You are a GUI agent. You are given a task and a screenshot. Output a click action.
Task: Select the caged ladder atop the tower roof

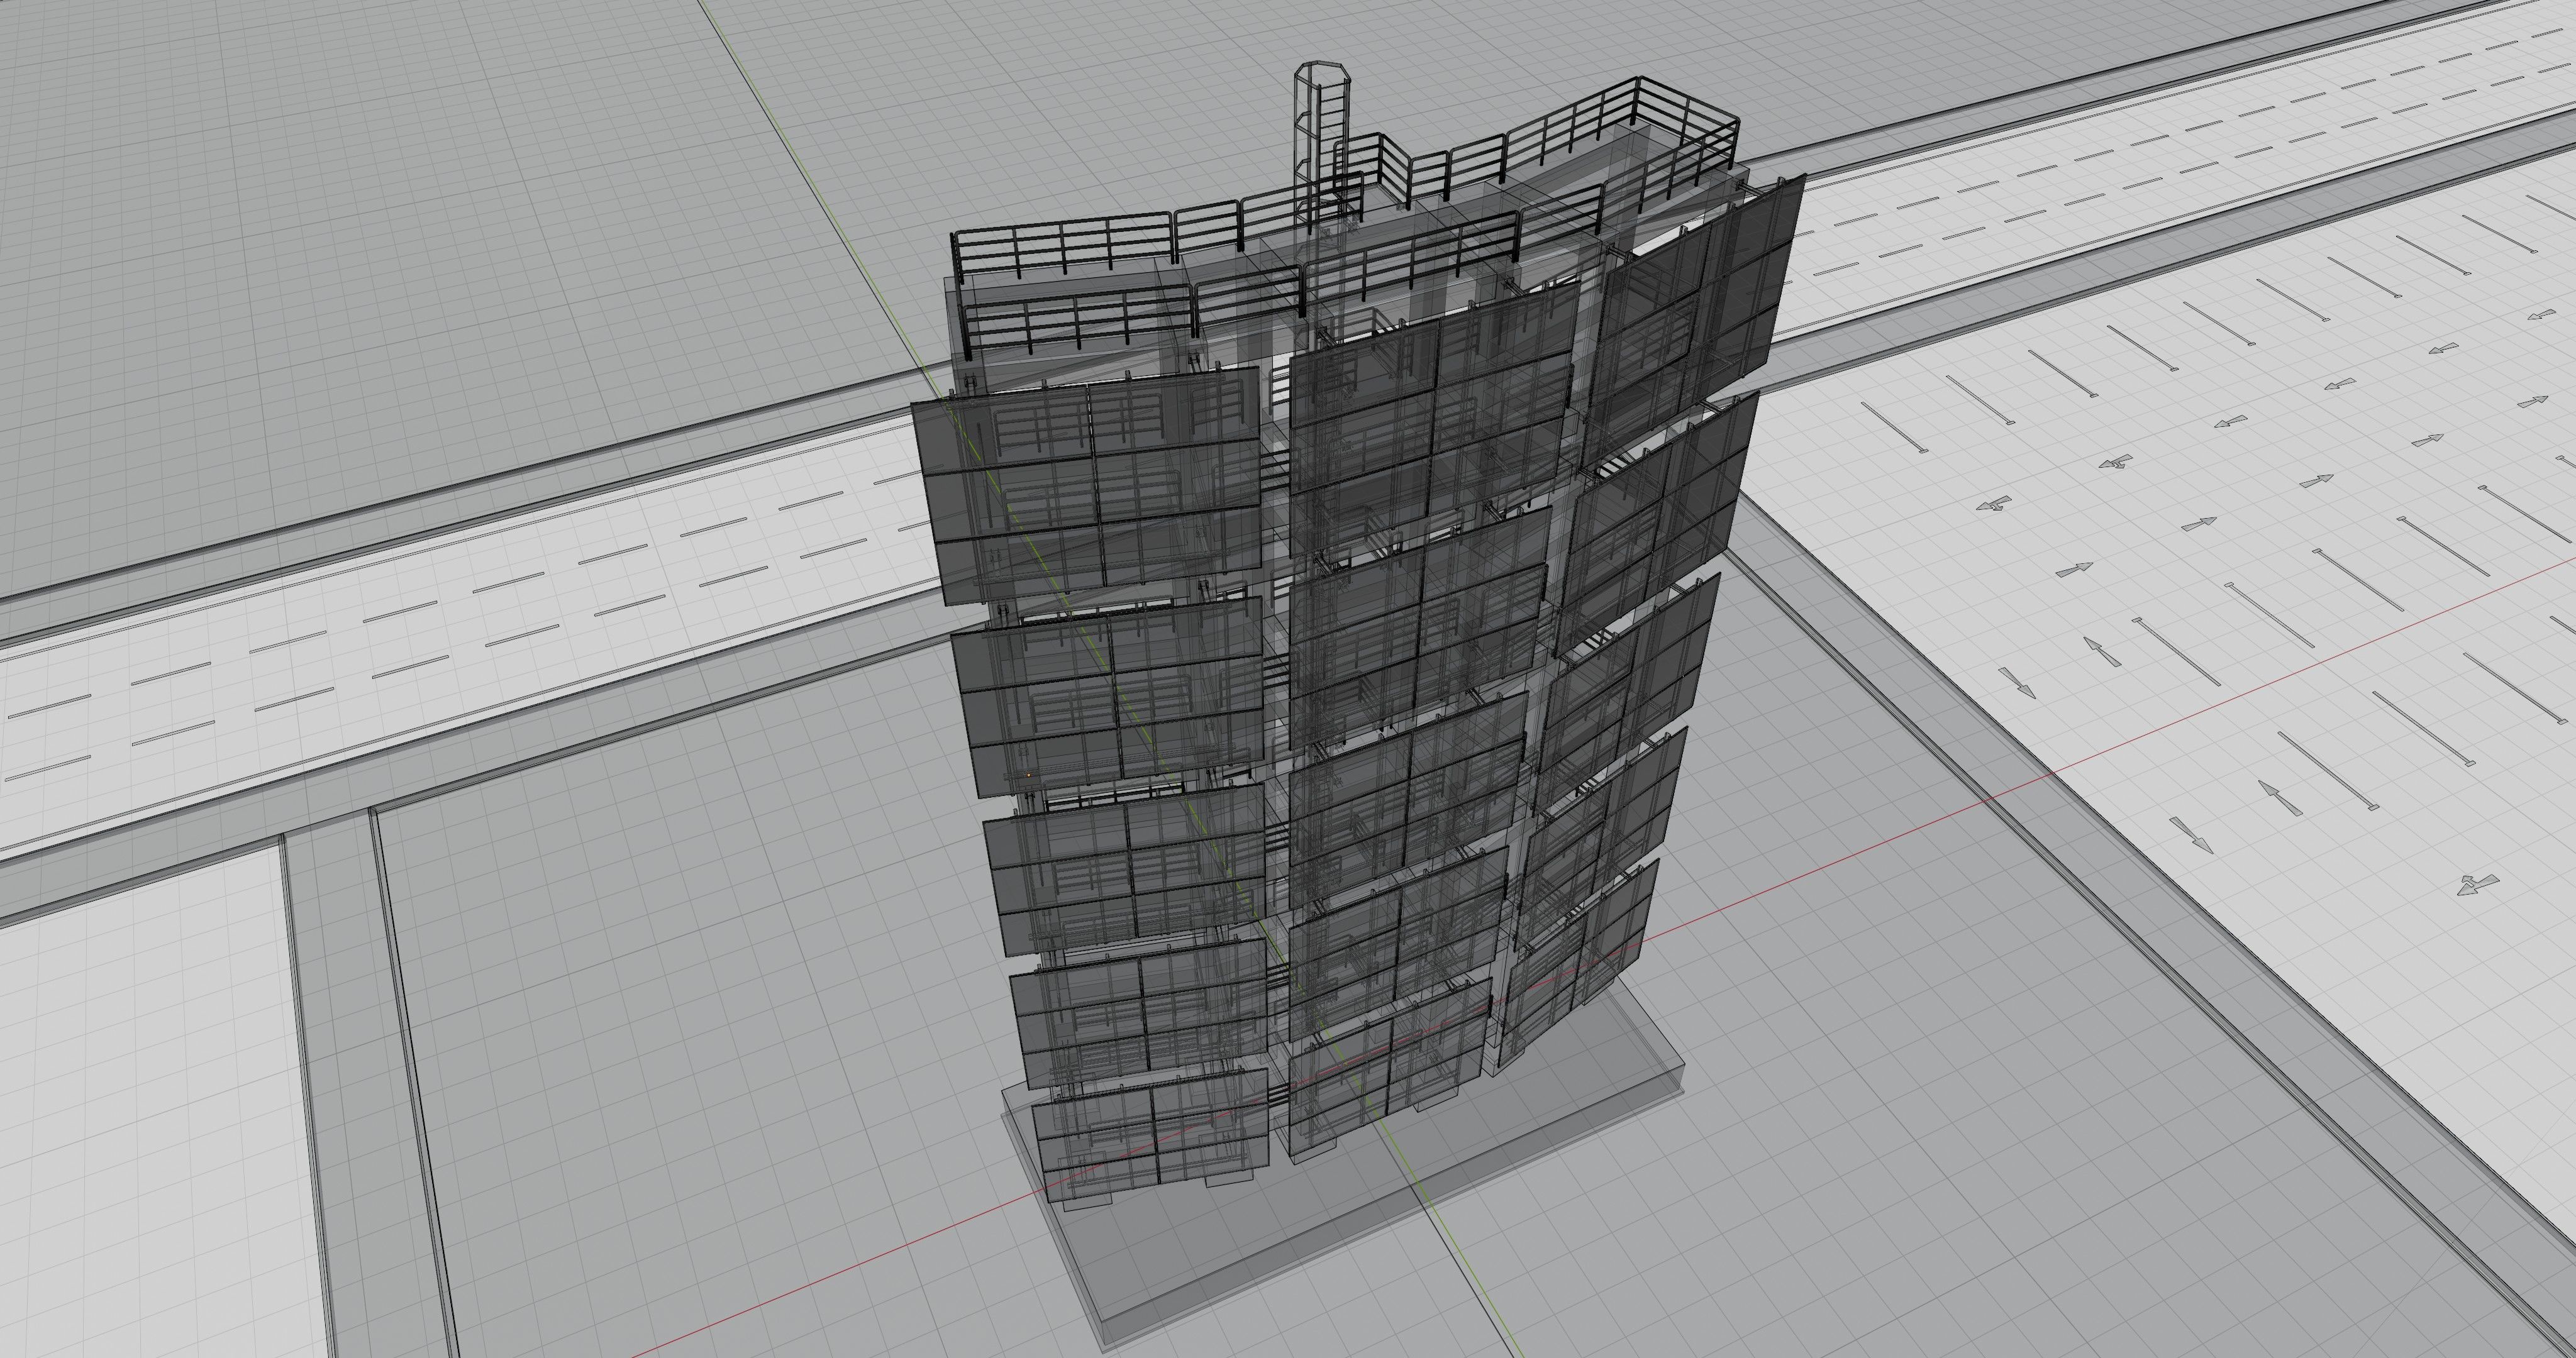[x=1321, y=145]
